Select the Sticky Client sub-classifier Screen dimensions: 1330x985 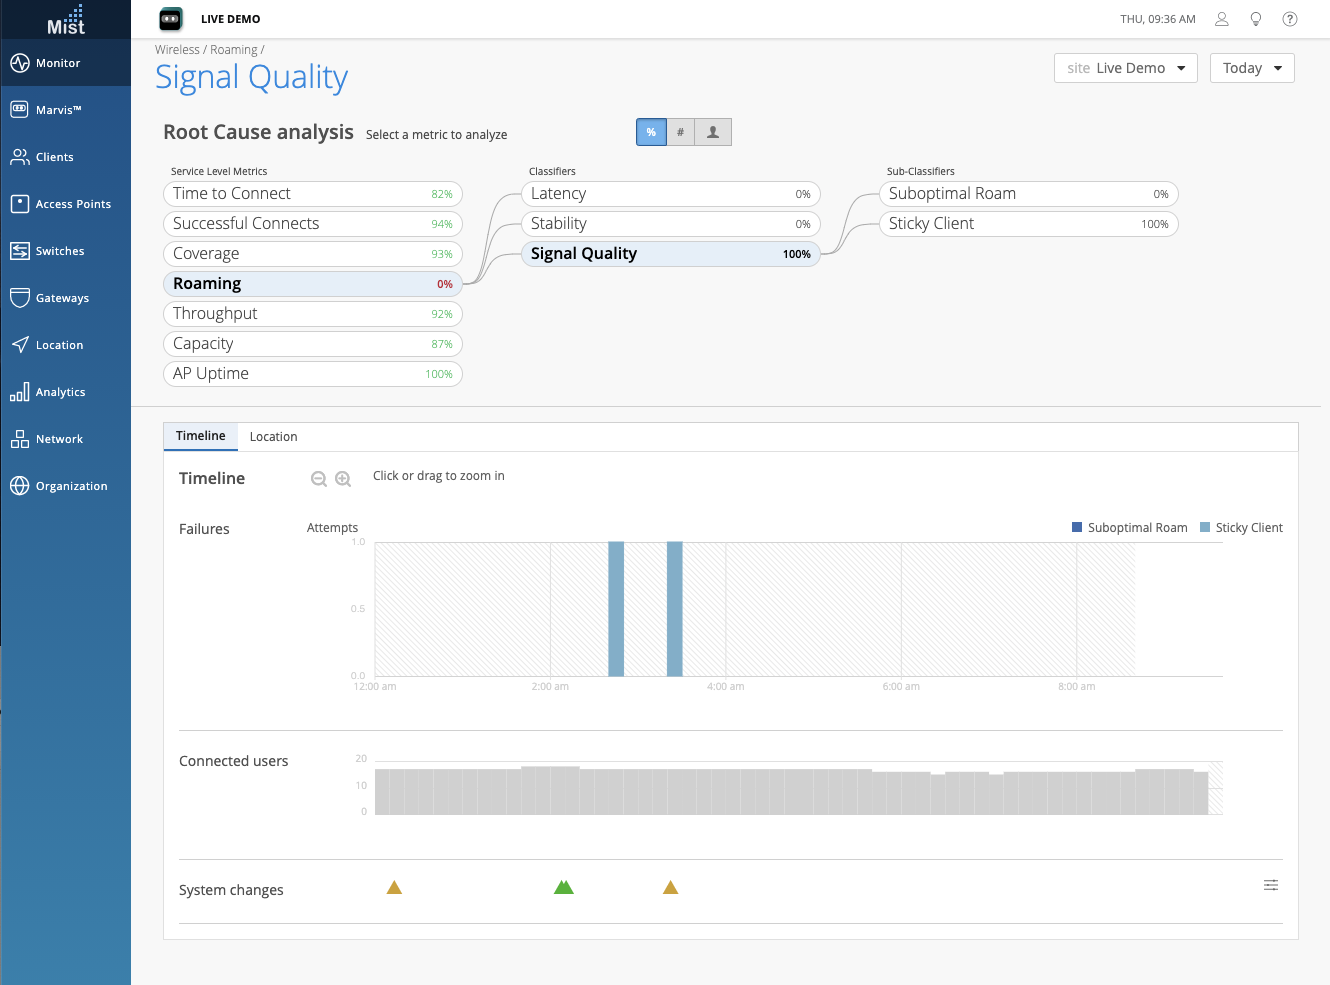point(1028,224)
